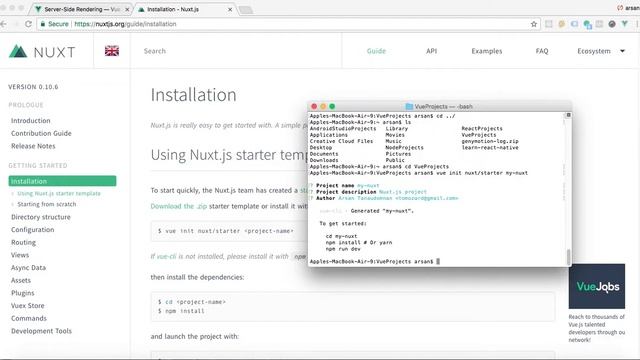Close the Installation - Nuxt.js tab

(230, 9)
